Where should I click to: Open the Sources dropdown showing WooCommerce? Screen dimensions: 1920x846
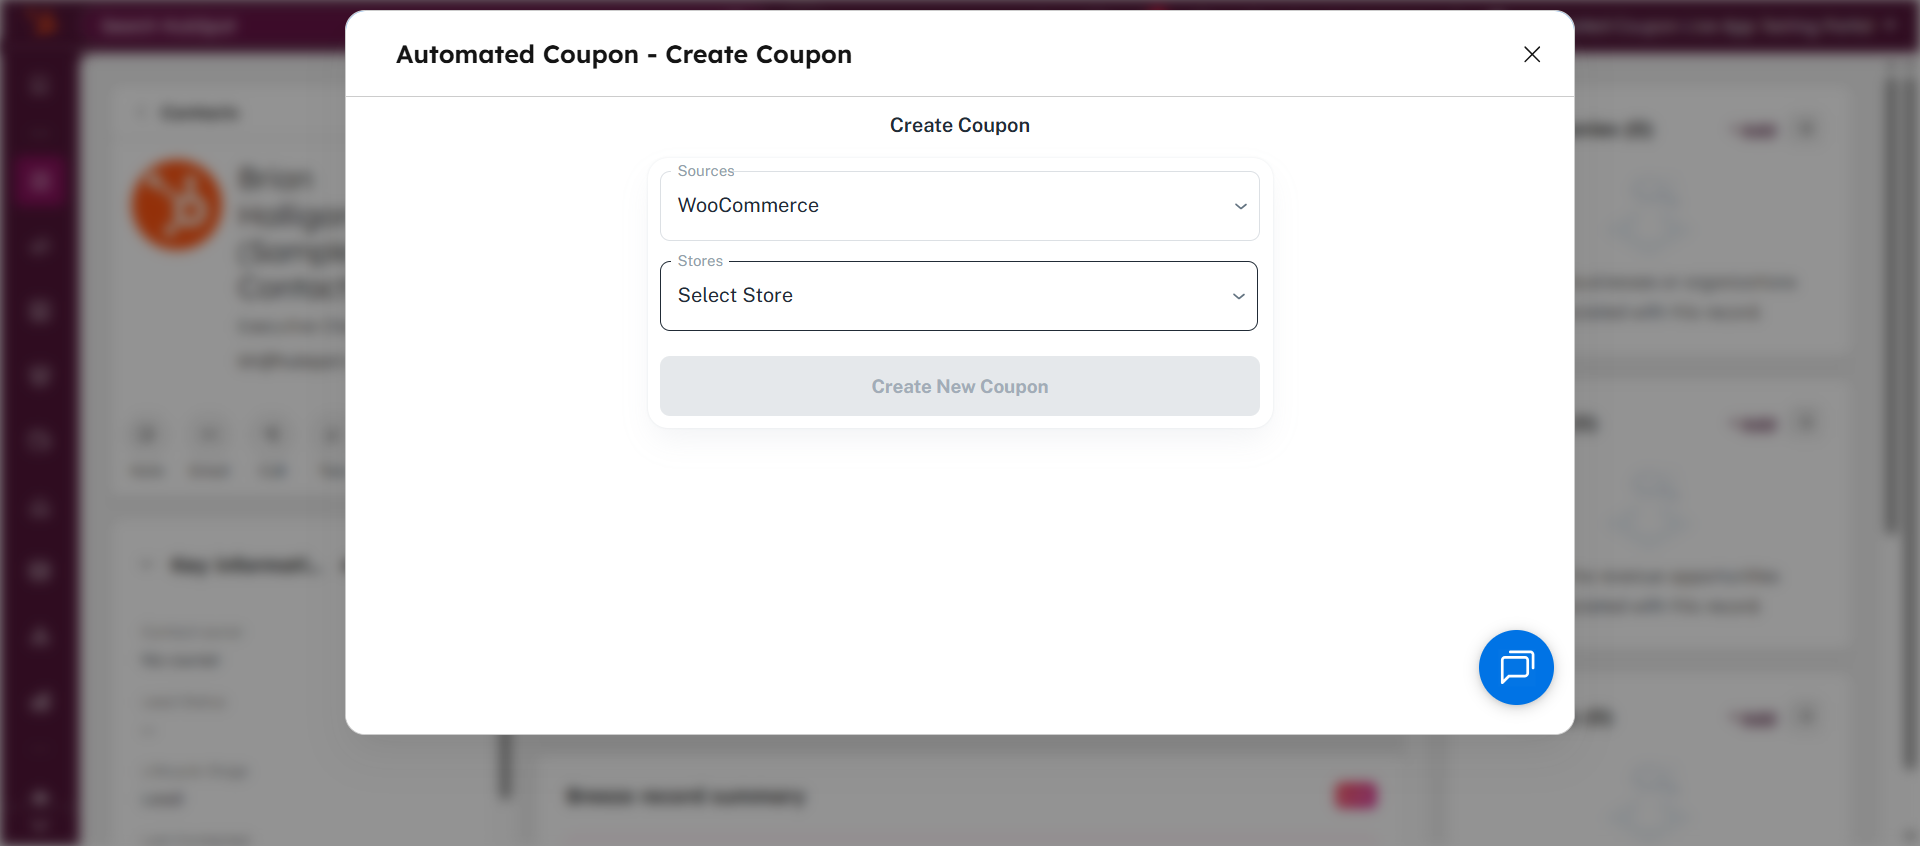[x=958, y=206]
